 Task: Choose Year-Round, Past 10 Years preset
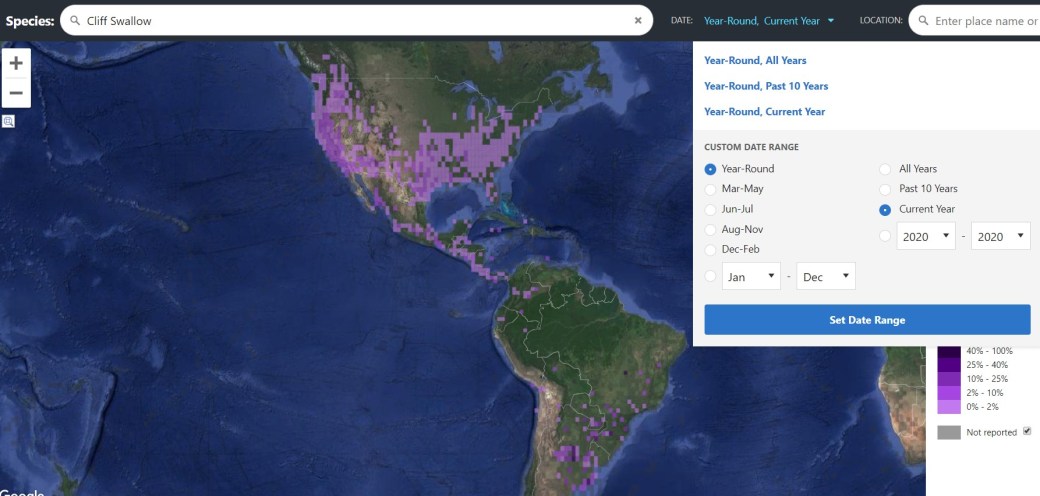pos(766,86)
